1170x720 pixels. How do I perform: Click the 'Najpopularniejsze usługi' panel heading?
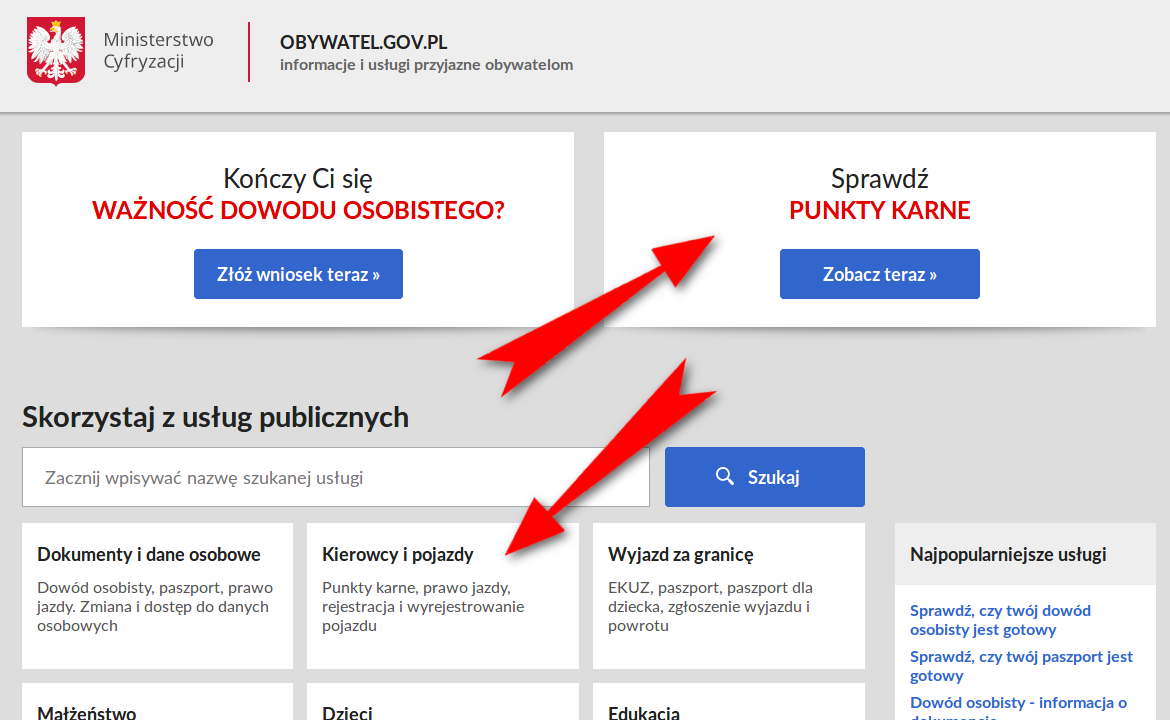coord(1008,554)
